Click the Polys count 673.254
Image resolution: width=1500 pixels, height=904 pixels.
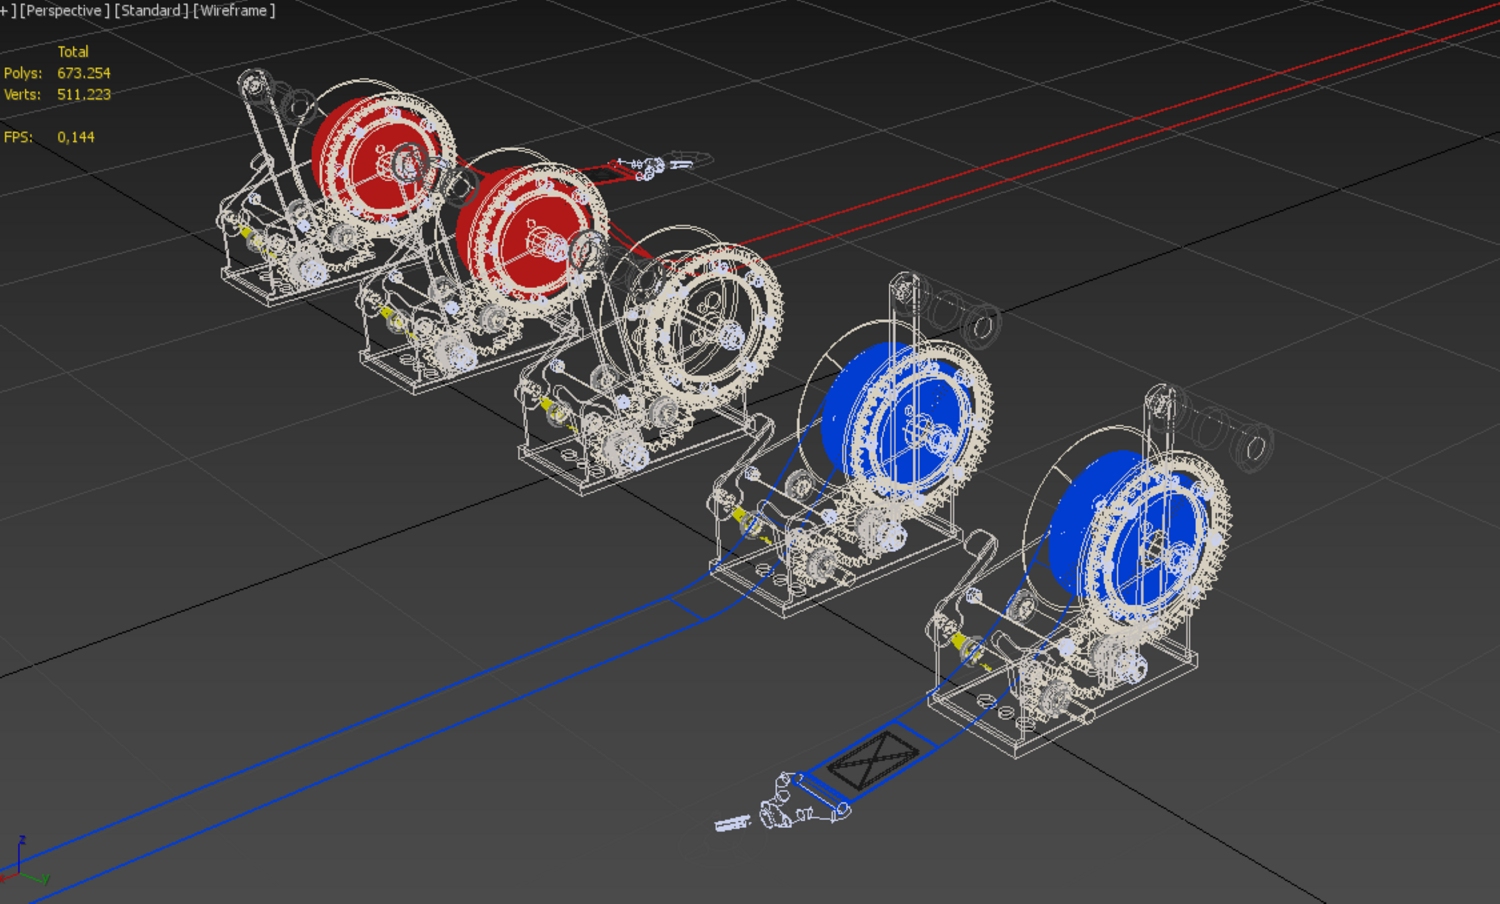[x=84, y=73]
